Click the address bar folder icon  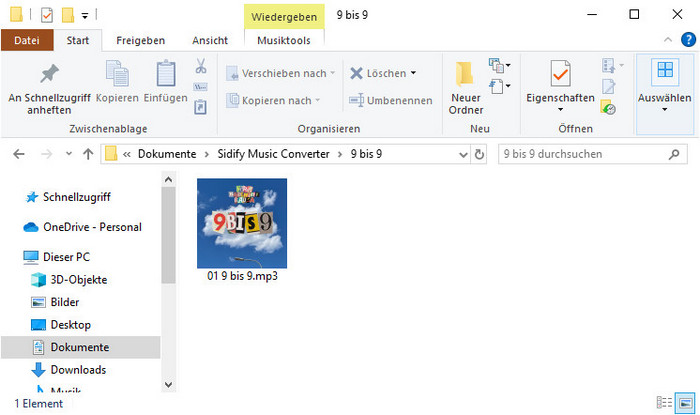click(111, 154)
